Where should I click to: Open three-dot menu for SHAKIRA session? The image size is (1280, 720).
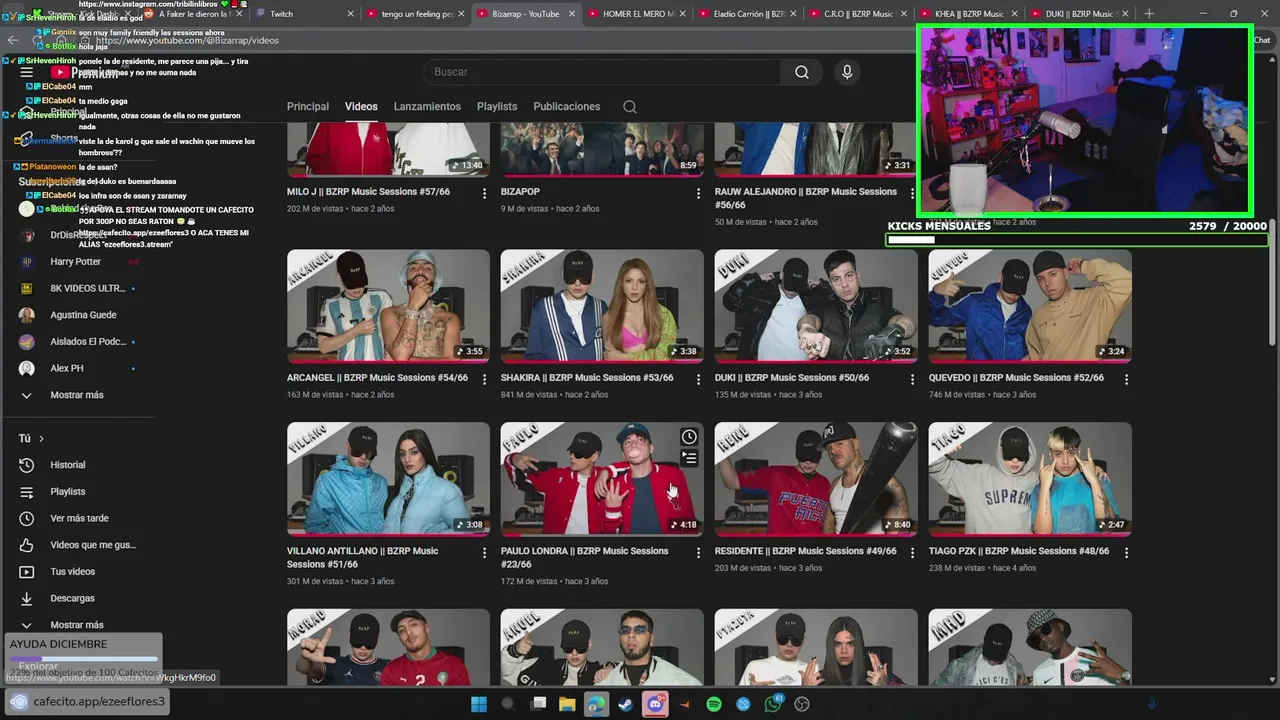point(699,379)
